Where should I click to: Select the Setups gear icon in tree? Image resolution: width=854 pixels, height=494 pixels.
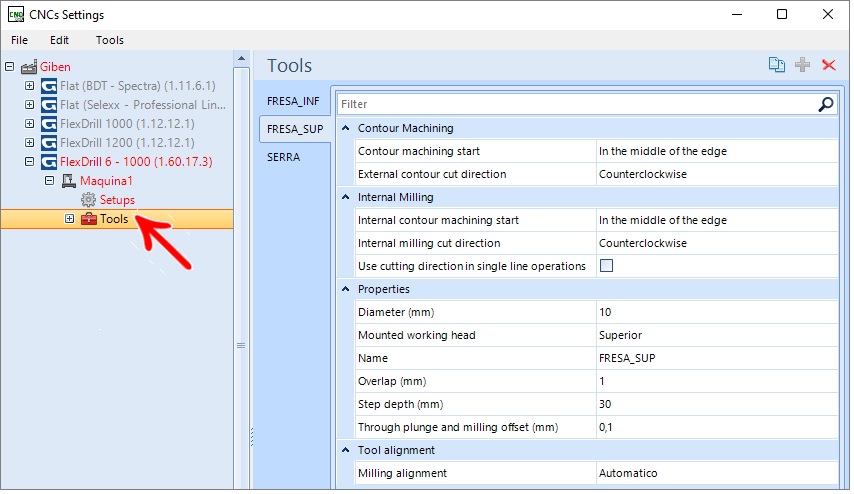(89, 200)
